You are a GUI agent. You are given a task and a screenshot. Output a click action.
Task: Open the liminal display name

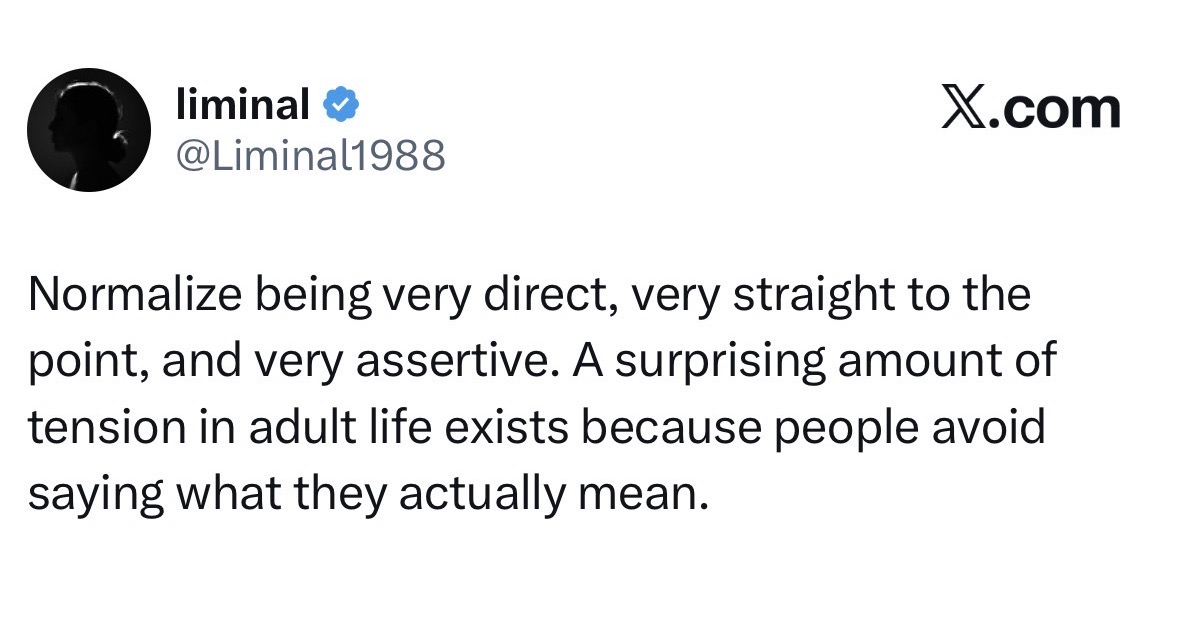[243, 103]
